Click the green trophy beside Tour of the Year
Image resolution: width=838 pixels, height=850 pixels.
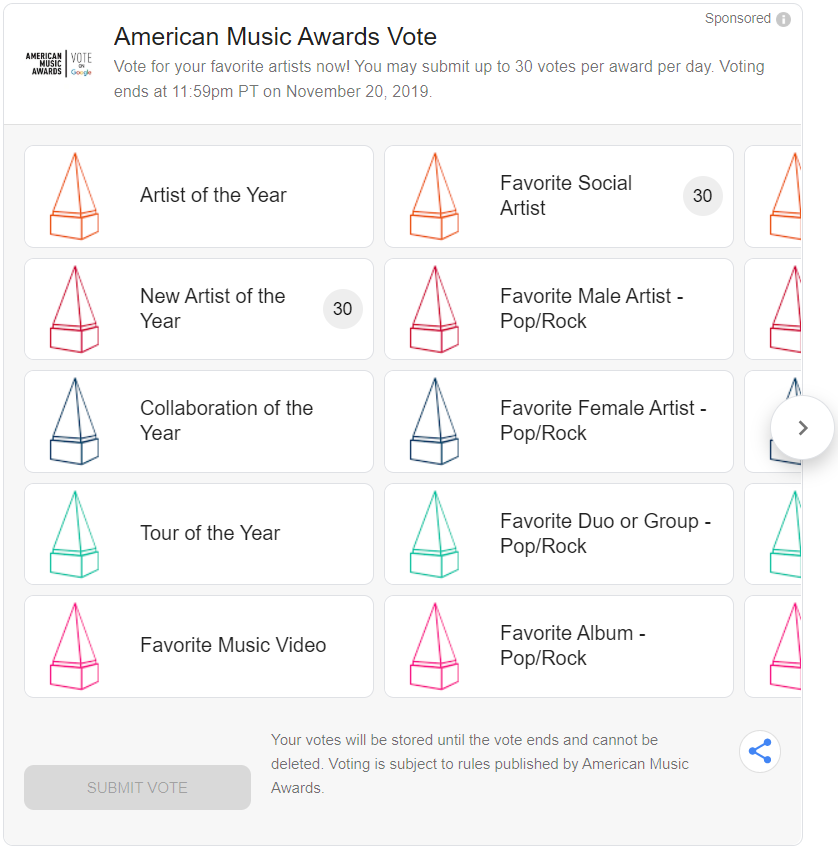coord(74,534)
